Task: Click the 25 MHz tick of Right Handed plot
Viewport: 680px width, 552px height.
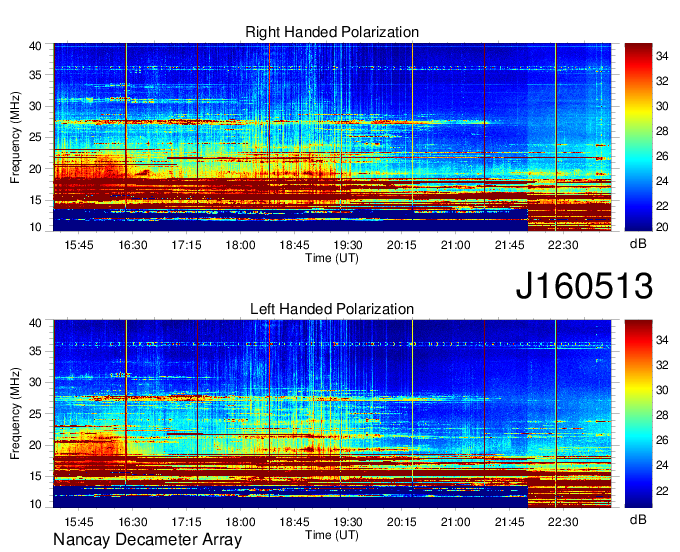Action: 35,137
